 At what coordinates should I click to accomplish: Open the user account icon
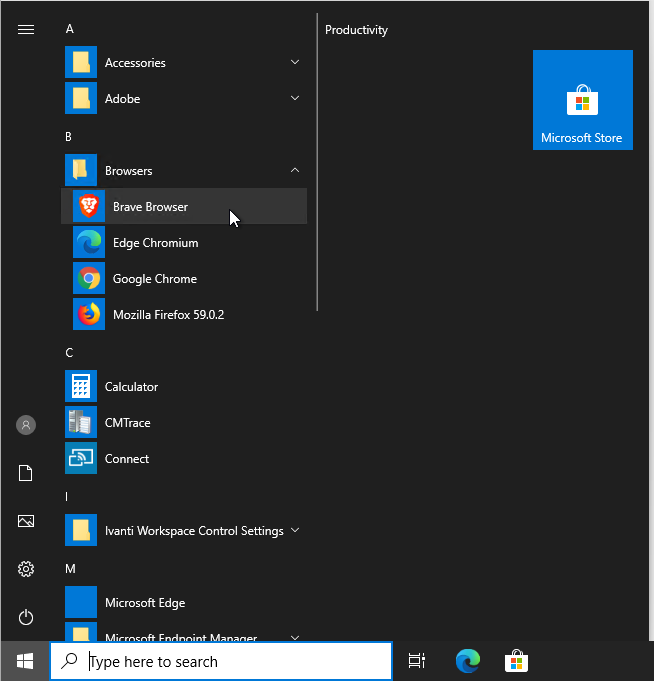(26, 425)
